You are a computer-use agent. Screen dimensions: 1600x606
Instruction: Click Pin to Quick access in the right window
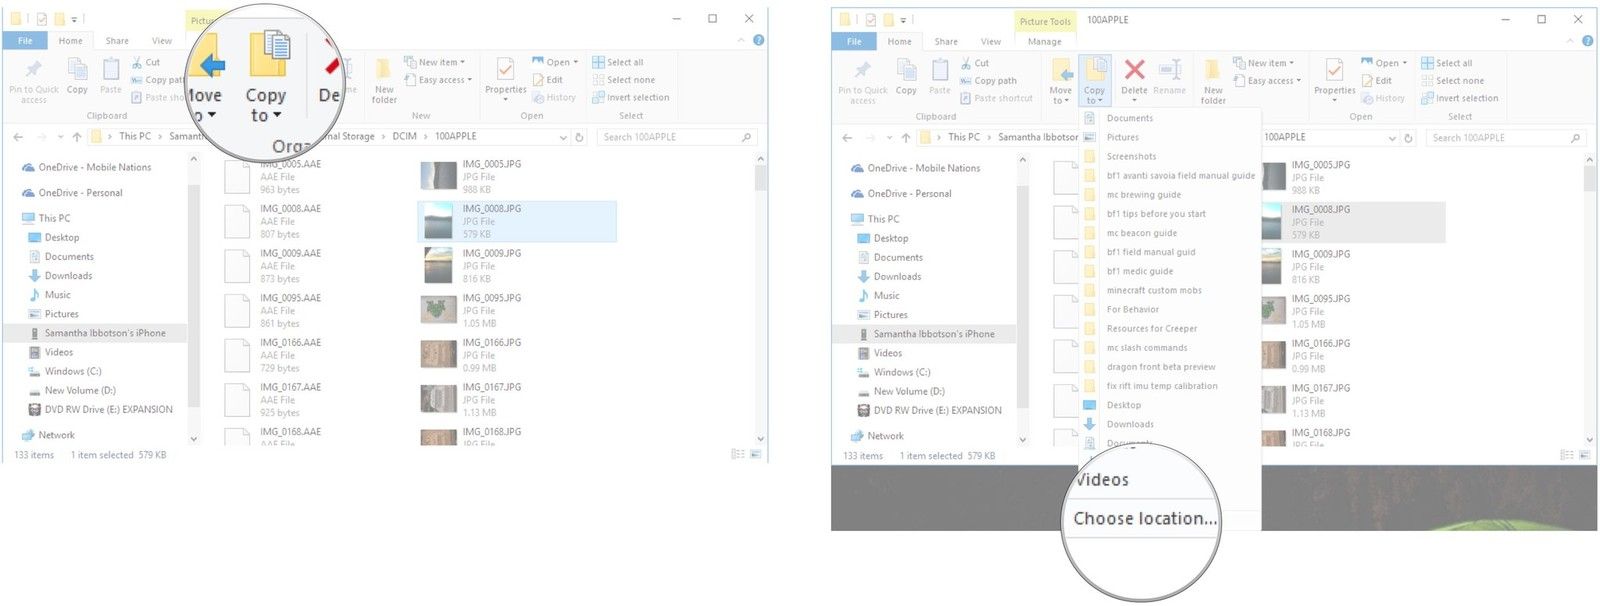[862, 80]
